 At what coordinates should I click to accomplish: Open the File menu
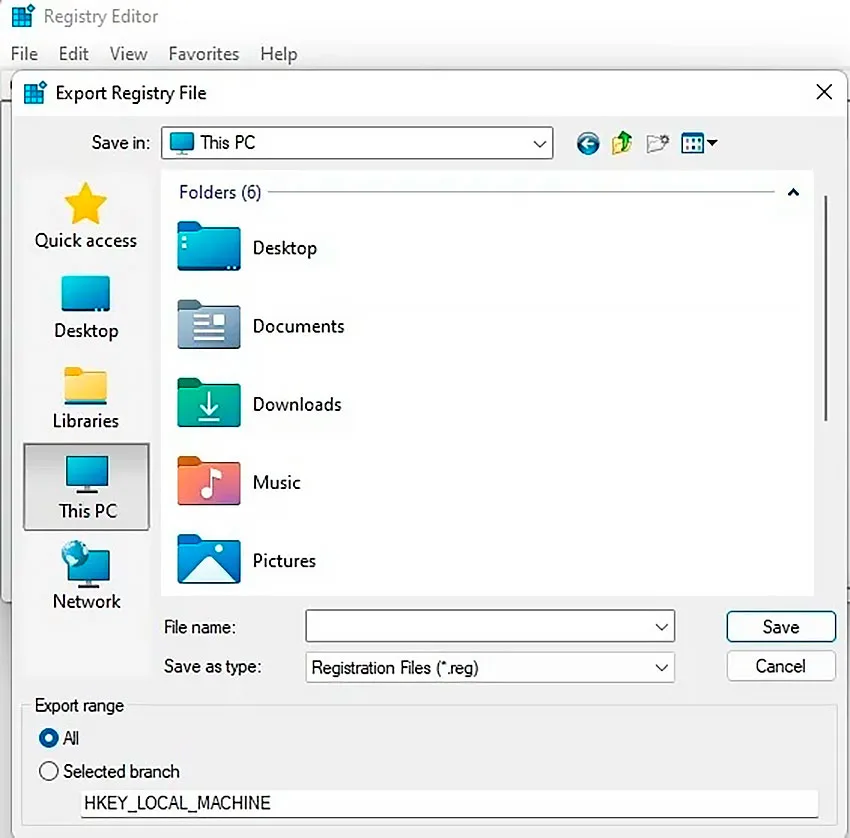(x=24, y=54)
